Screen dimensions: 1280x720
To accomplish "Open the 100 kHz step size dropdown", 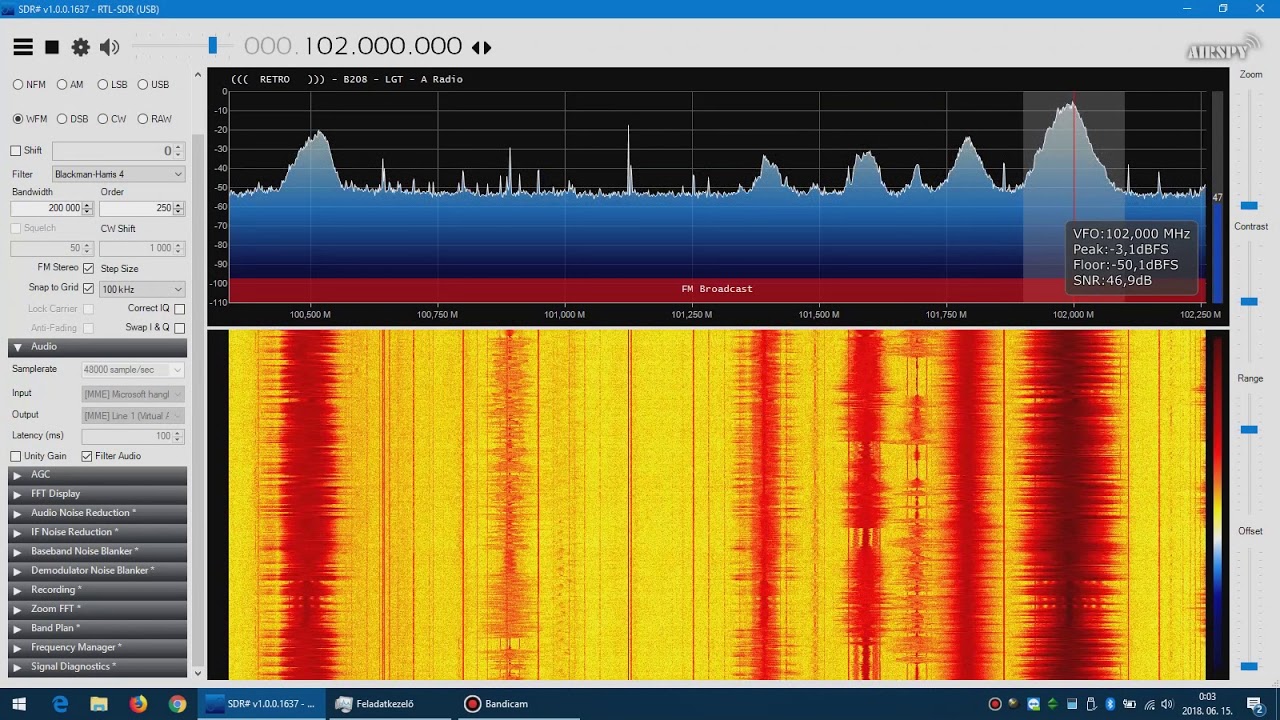I will (x=142, y=289).
